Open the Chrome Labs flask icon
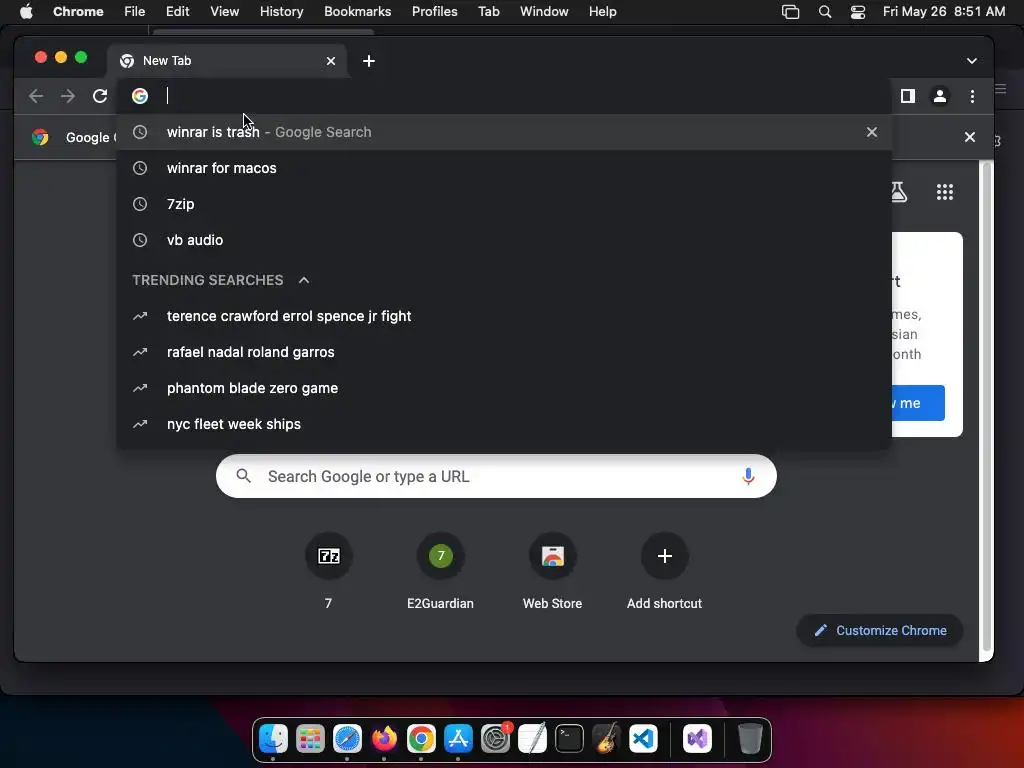This screenshot has height=768, width=1024. (x=899, y=192)
